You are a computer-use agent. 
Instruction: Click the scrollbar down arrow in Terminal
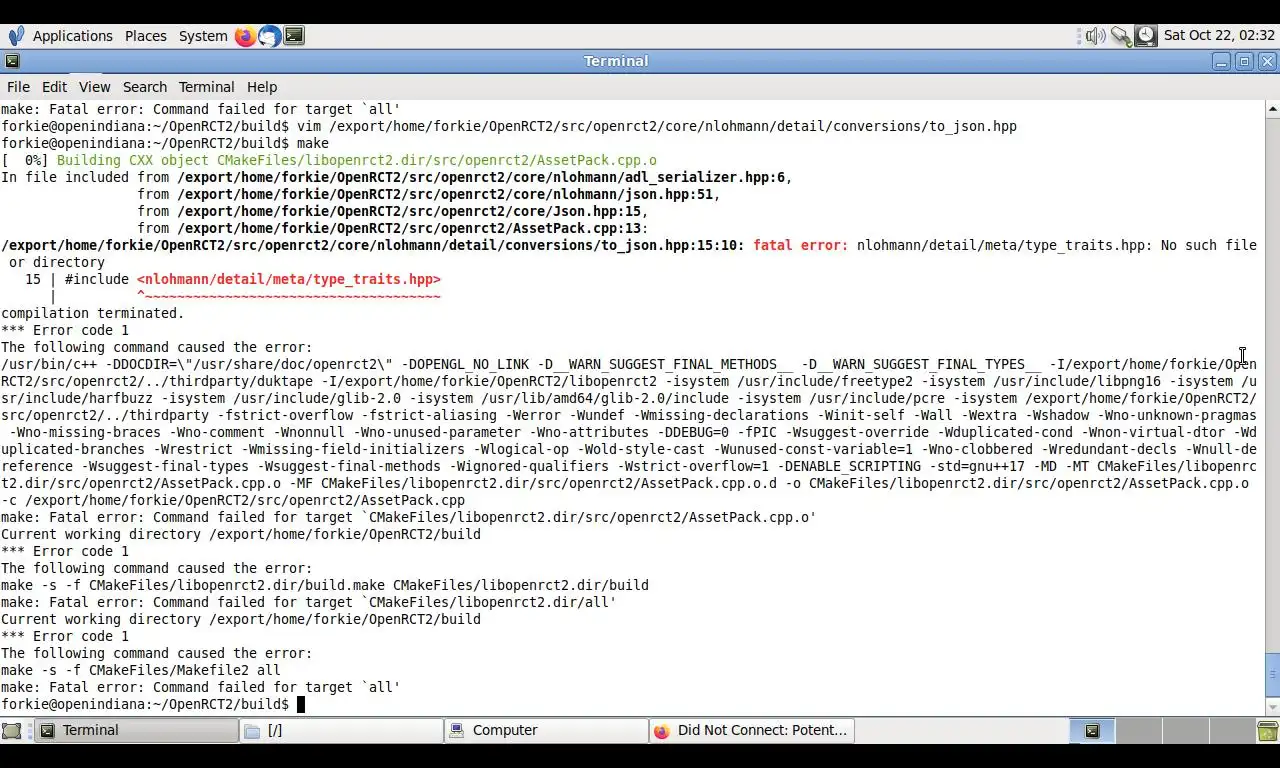click(x=1272, y=707)
